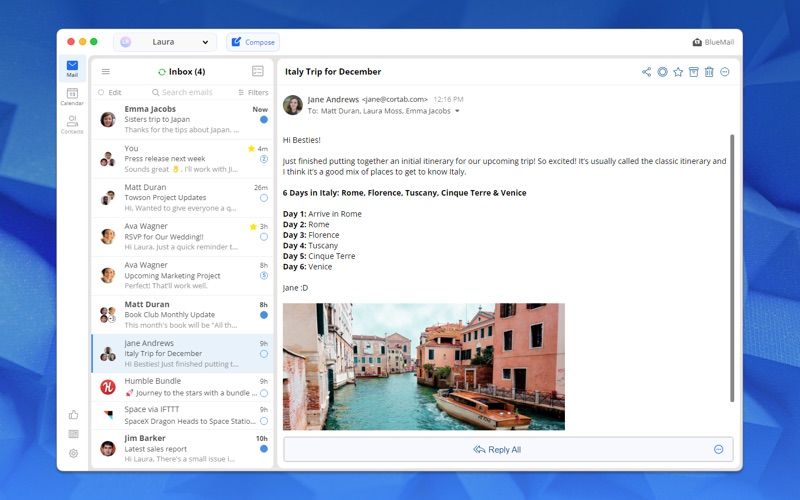Screen dimensions: 800x500
Task: Click the Humble Bundle sender logo
Action: [x=108, y=387]
